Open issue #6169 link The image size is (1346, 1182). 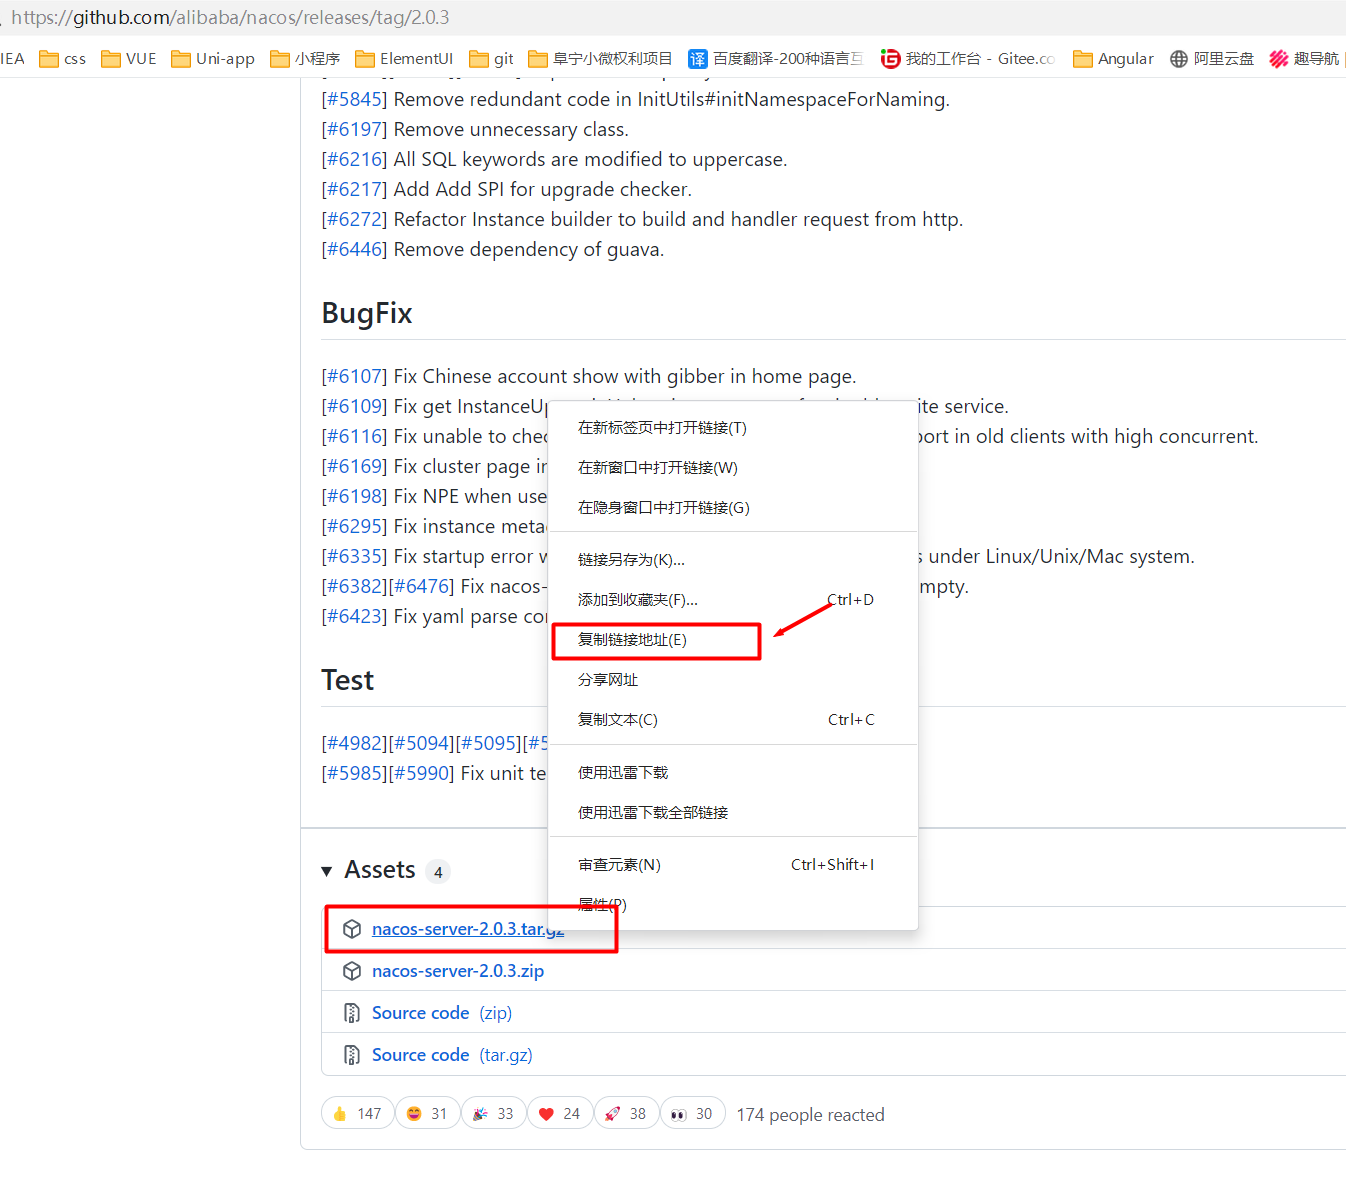tap(354, 466)
